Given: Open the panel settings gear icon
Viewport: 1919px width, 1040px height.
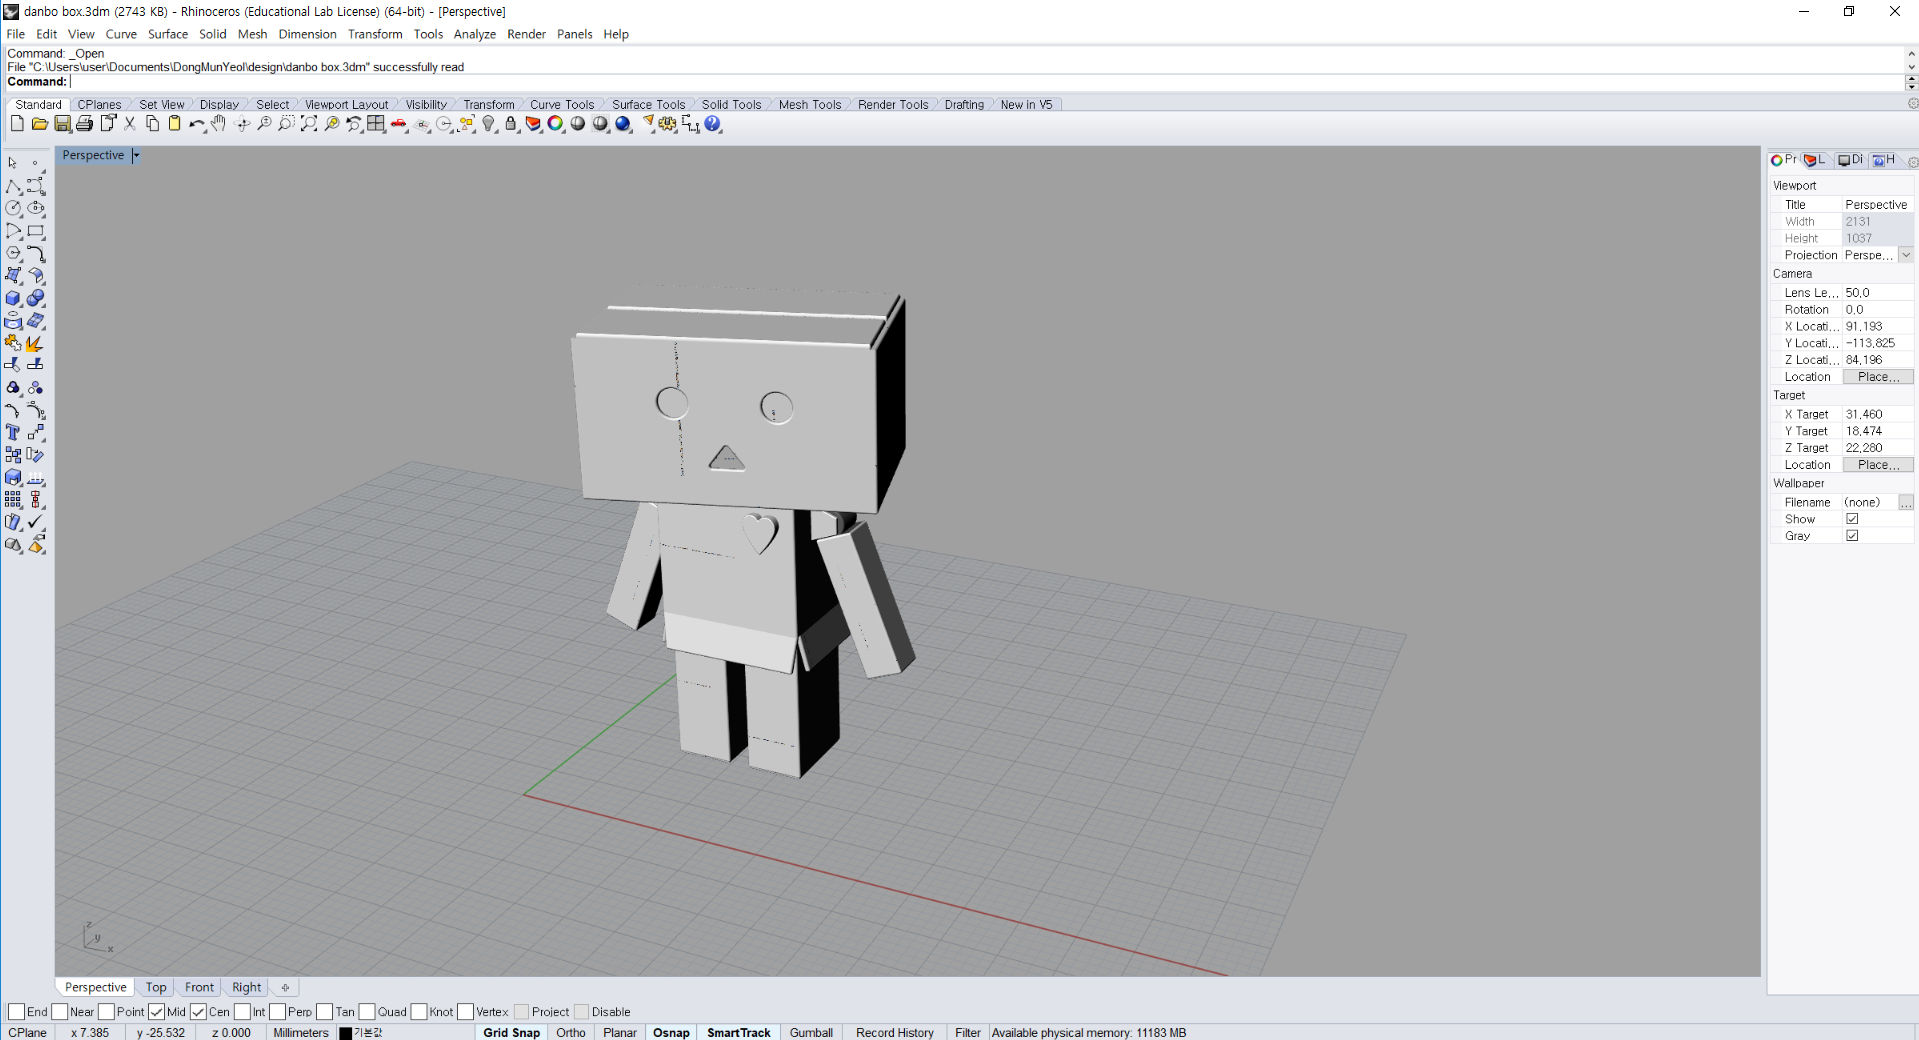Looking at the screenshot, I should (x=1912, y=160).
